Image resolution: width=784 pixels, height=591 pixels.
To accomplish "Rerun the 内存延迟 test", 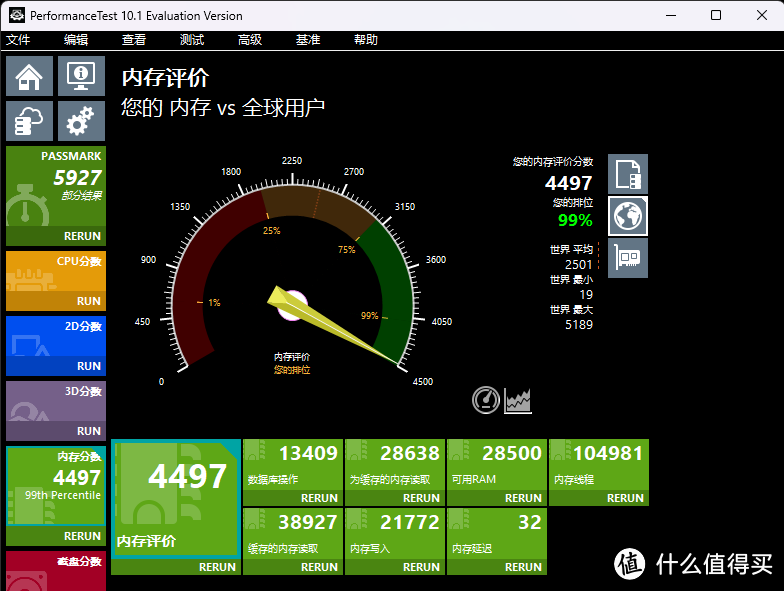I will (497, 567).
